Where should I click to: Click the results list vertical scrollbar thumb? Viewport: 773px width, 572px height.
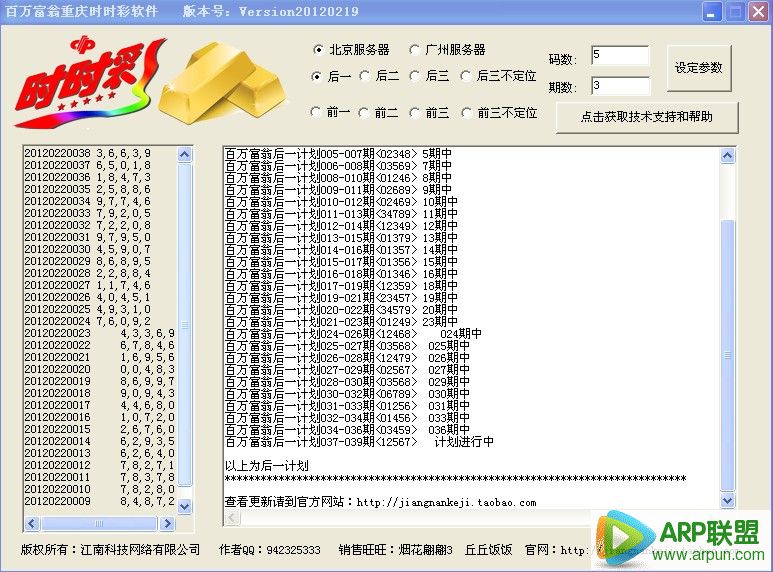point(184,324)
